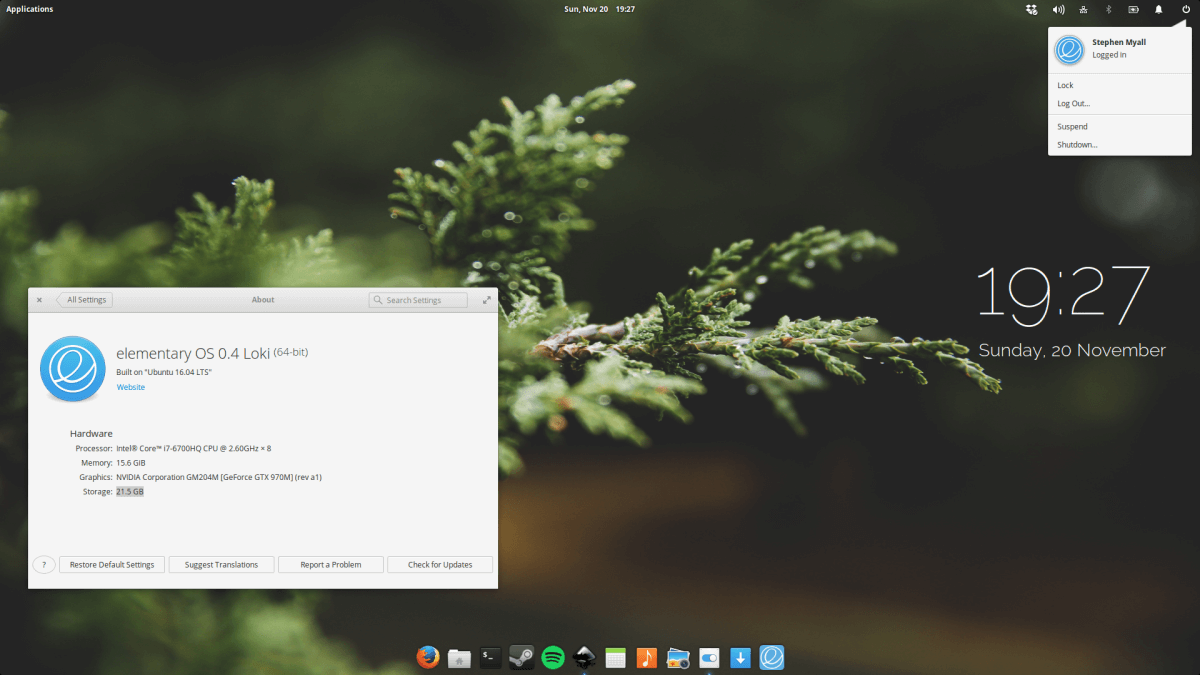
Task: Open the sound volume indicator
Action: pyautogui.click(x=1058, y=9)
